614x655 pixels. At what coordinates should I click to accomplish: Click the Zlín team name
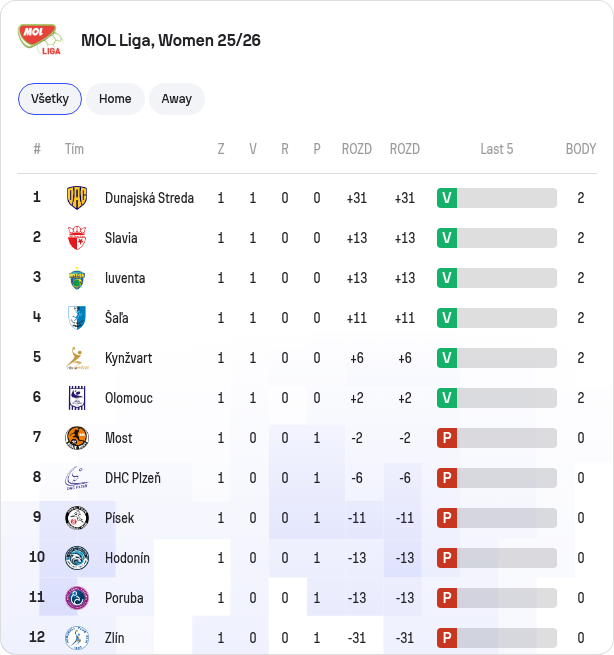coord(114,638)
